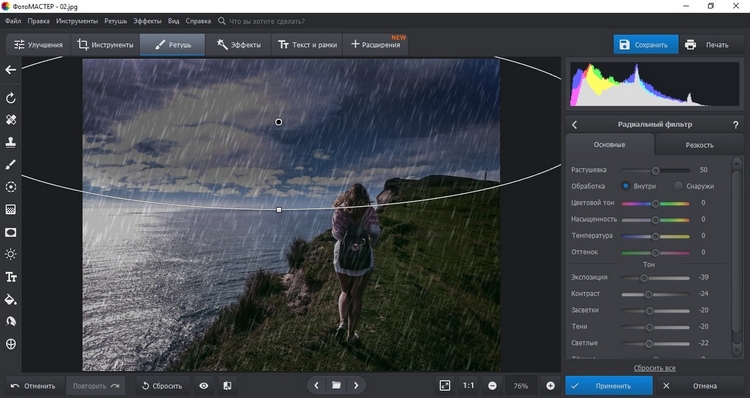Select the paint bucket fill tool
Viewport: 750px width, 398px height.
click(11, 300)
